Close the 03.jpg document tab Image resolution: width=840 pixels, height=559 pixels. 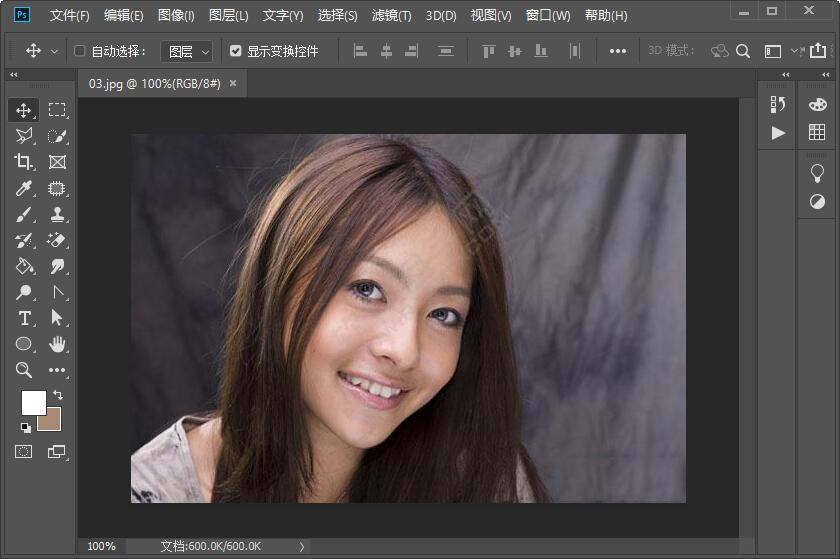click(233, 84)
